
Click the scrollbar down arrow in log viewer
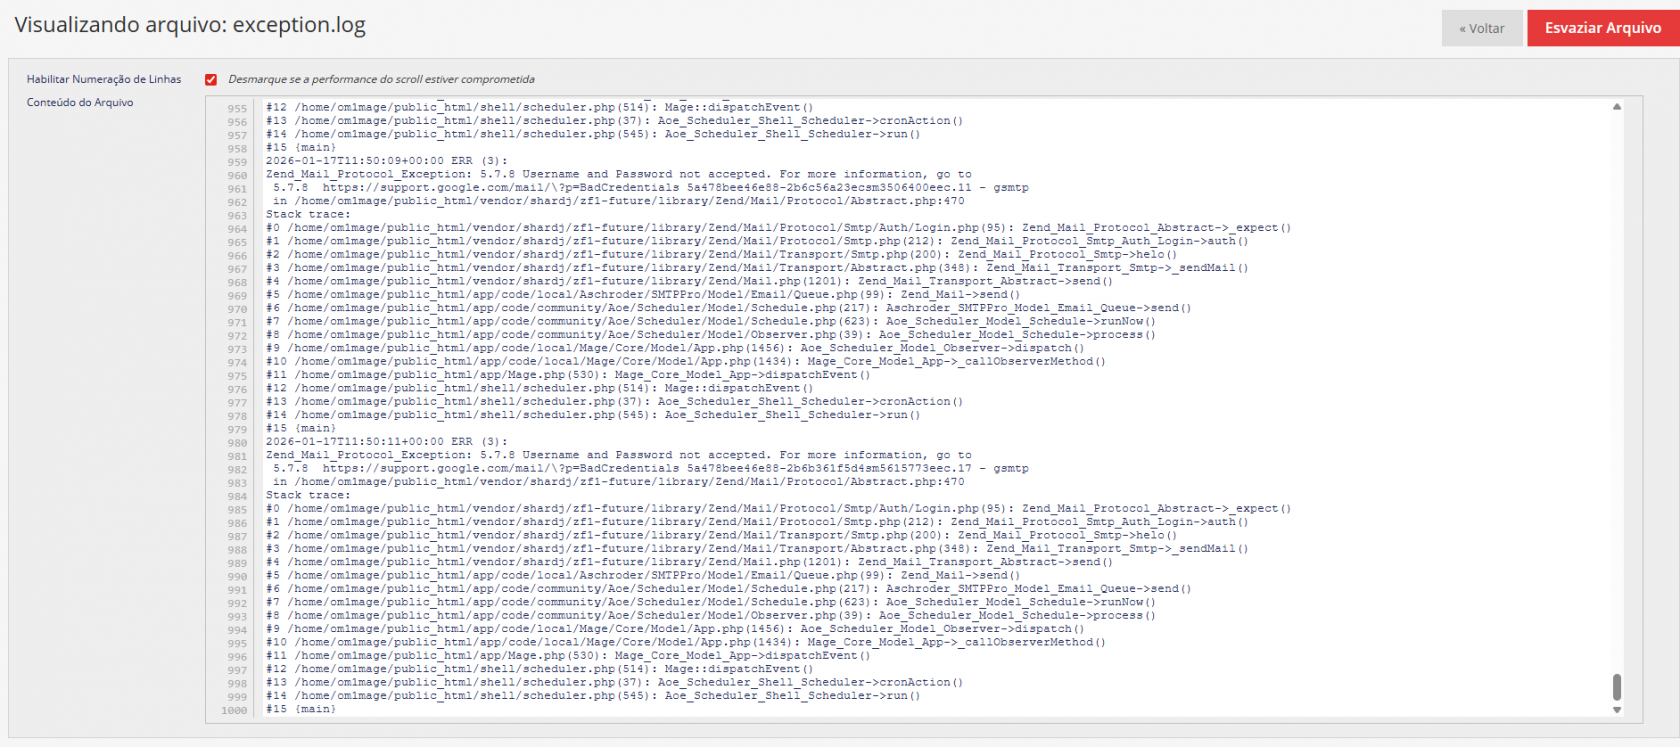point(1616,710)
